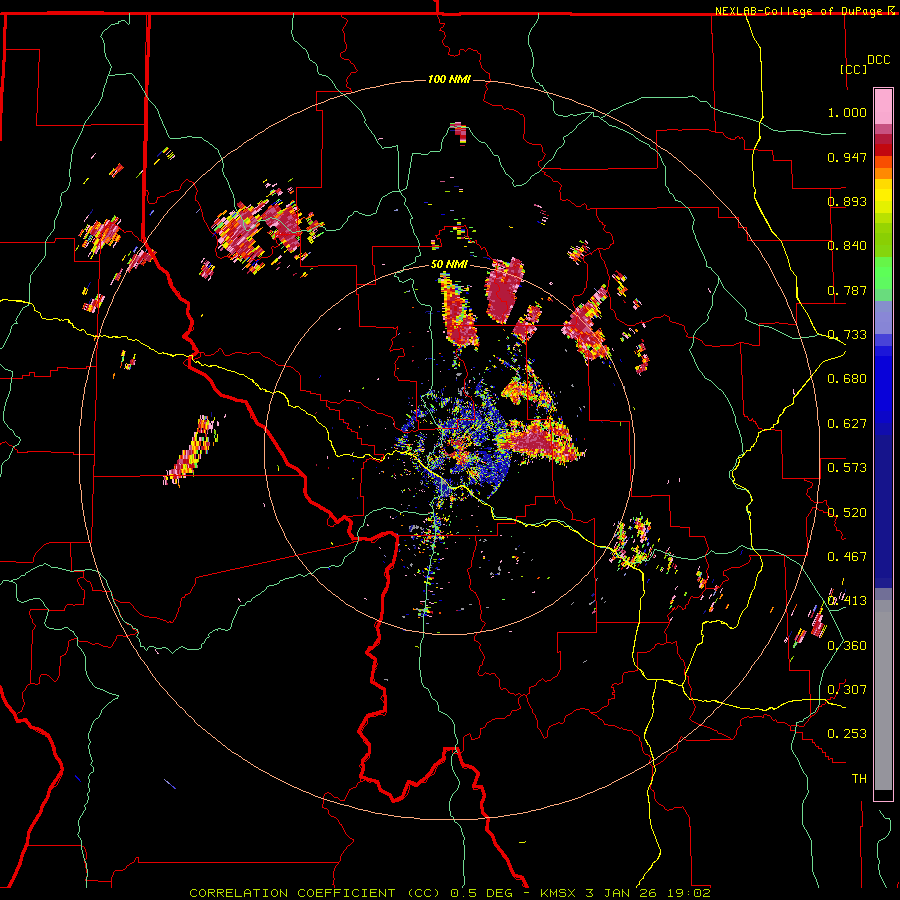Image resolution: width=900 pixels, height=900 pixels.
Task: Click the 0.680 scale value
Action: (847, 379)
